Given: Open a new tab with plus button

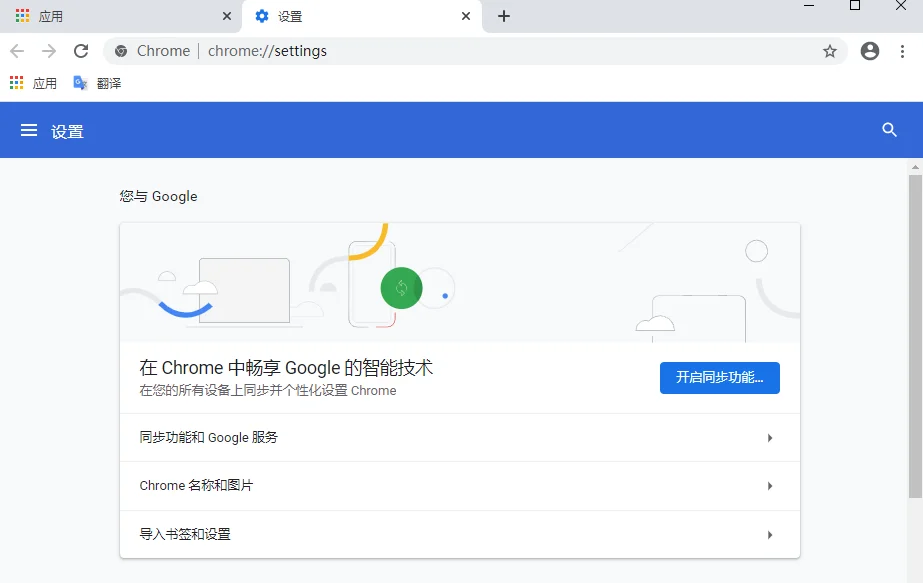Looking at the screenshot, I should pos(503,16).
